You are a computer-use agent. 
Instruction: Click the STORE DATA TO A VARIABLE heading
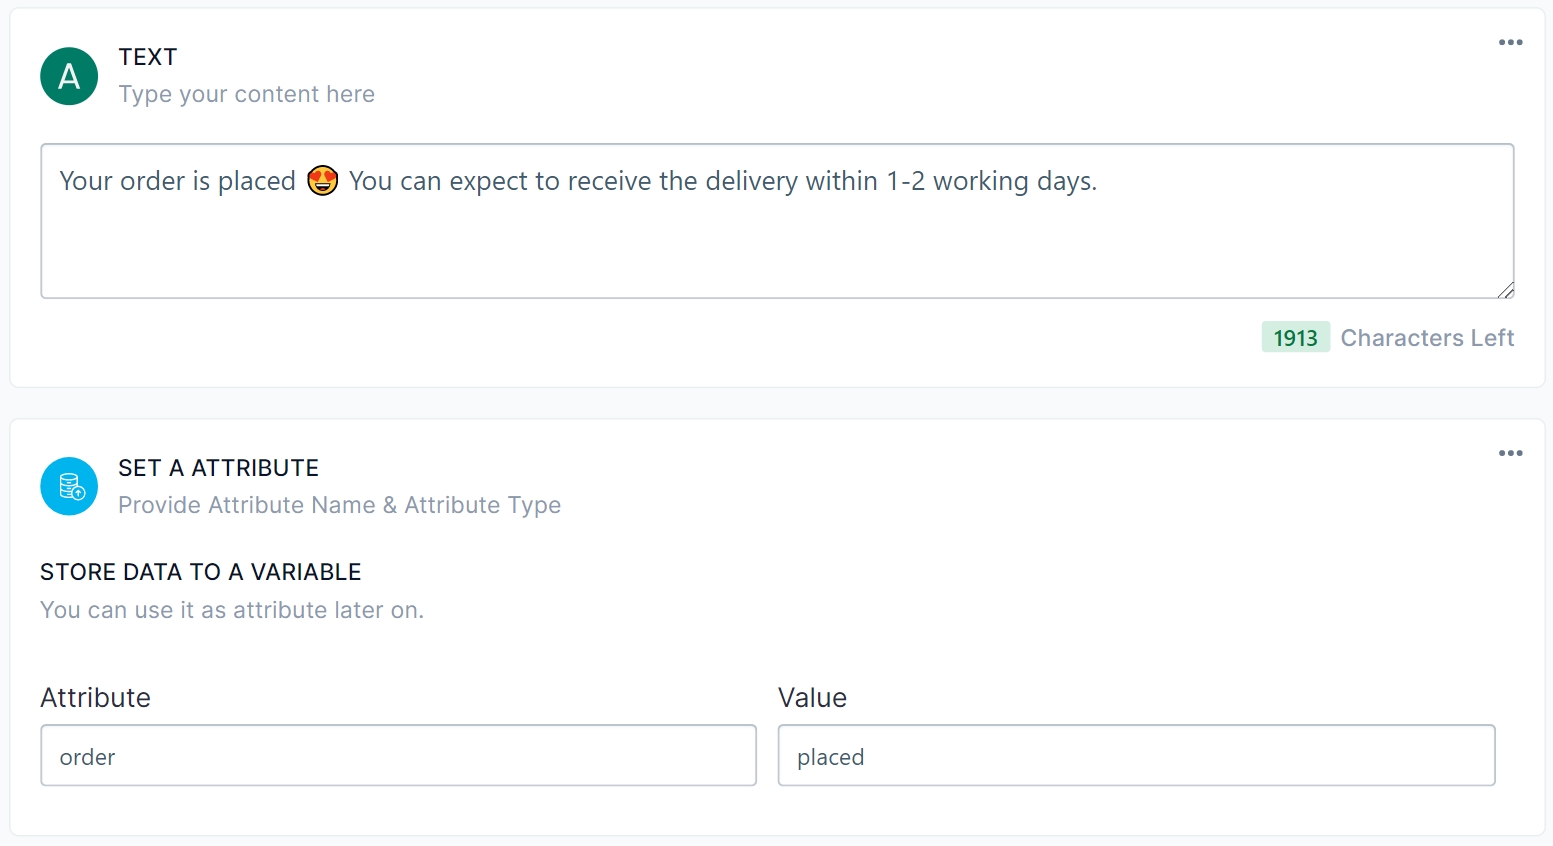[x=200, y=572]
